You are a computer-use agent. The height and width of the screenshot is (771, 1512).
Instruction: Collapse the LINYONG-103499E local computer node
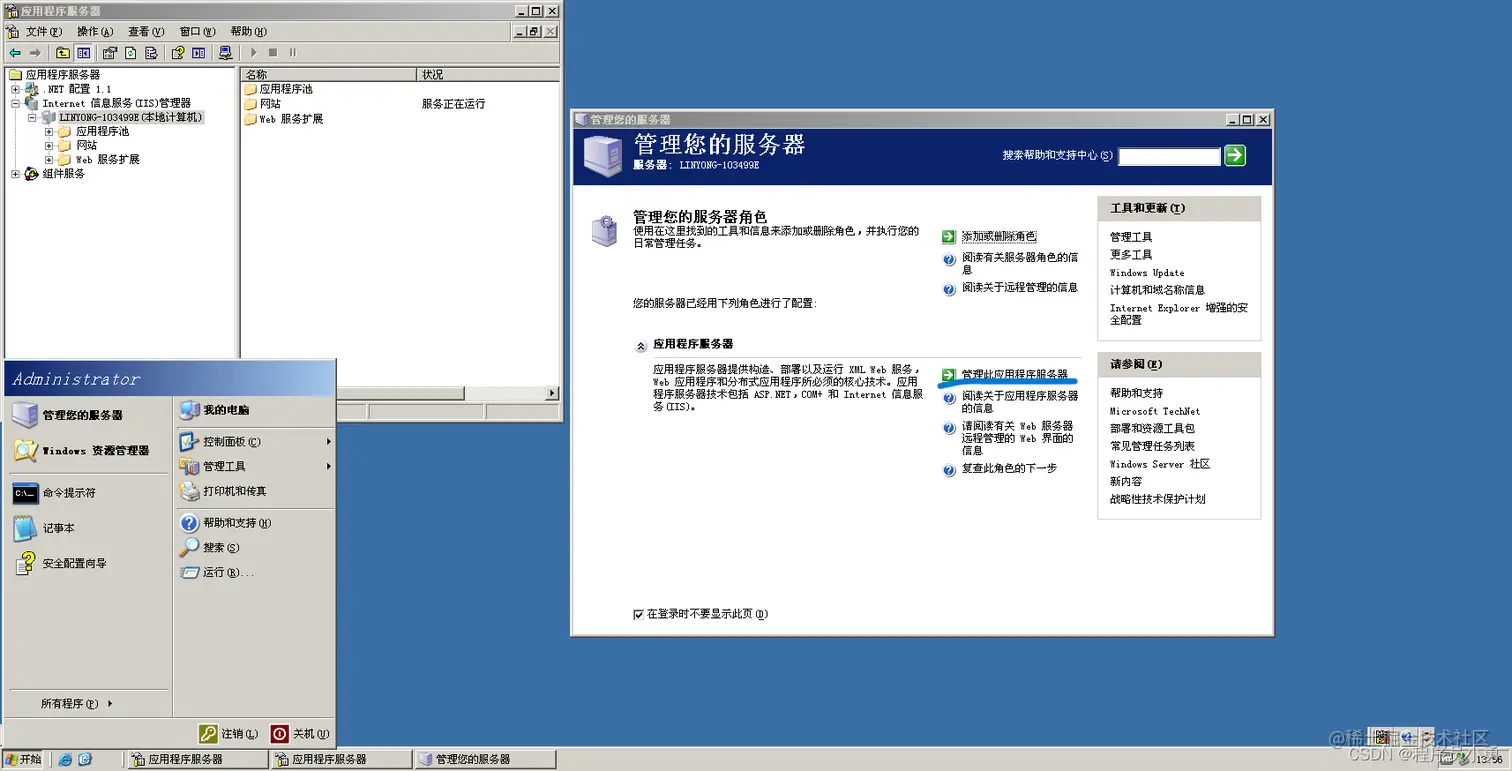pos(32,117)
